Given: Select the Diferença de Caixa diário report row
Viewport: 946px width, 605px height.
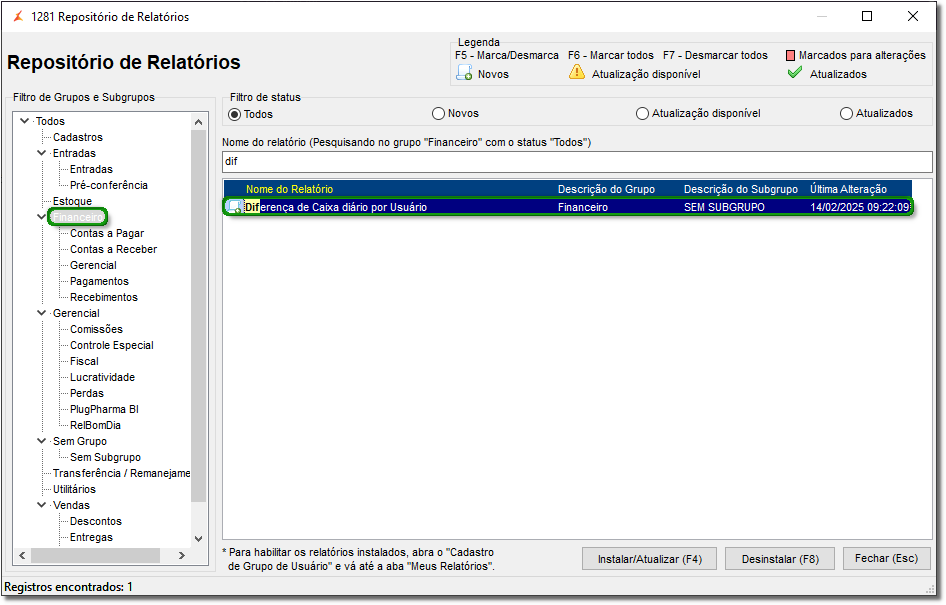Looking at the screenshot, I should click(x=568, y=207).
